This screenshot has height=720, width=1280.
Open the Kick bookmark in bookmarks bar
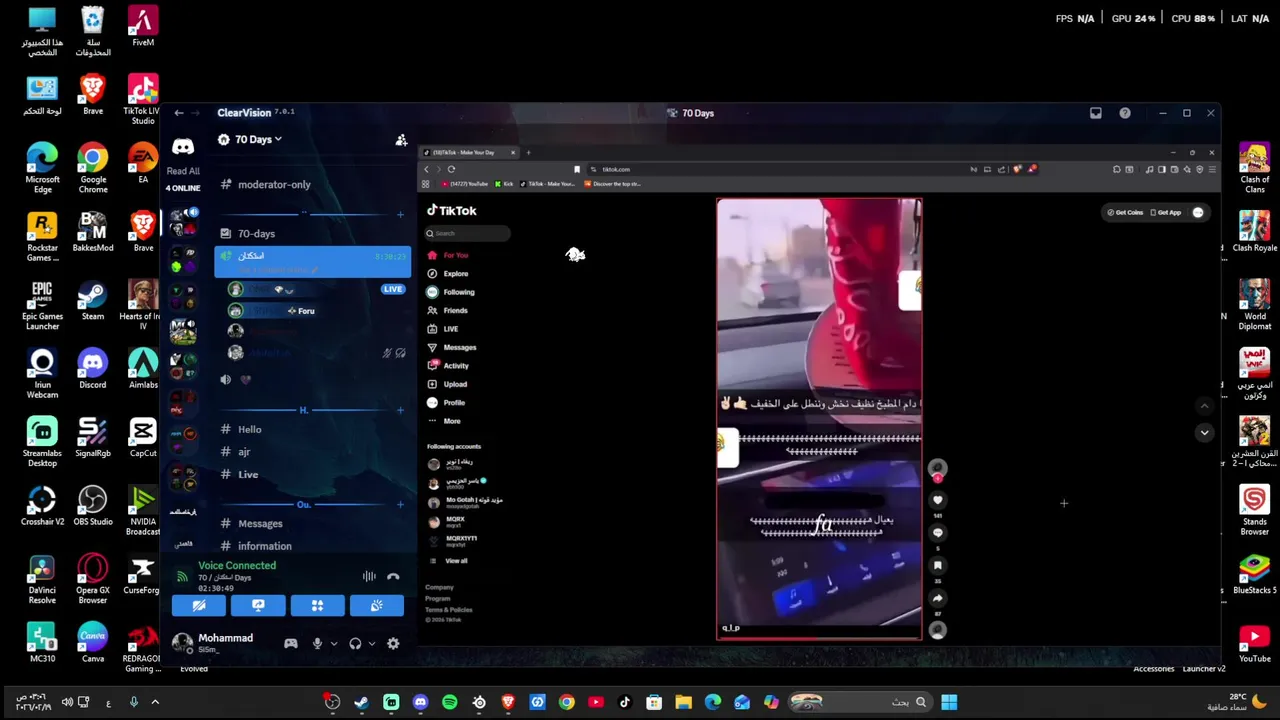click(x=503, y=184)
